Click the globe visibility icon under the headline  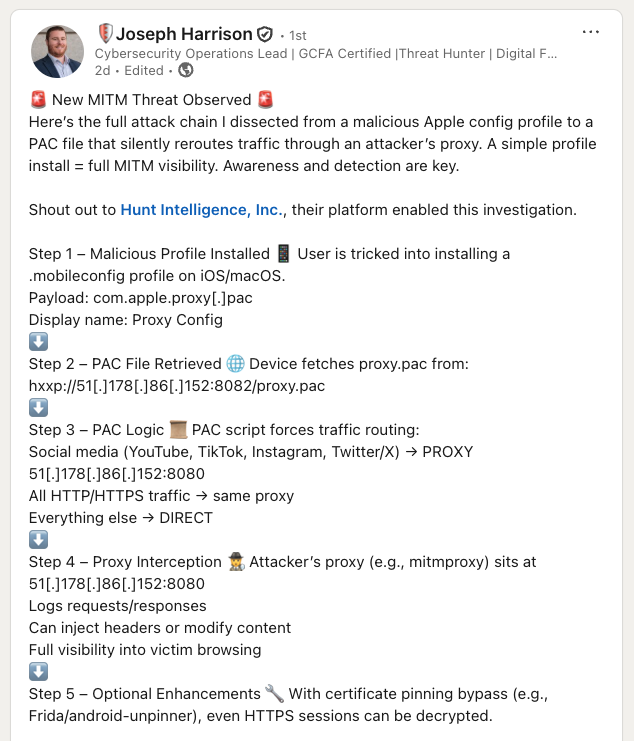point(185,70)
